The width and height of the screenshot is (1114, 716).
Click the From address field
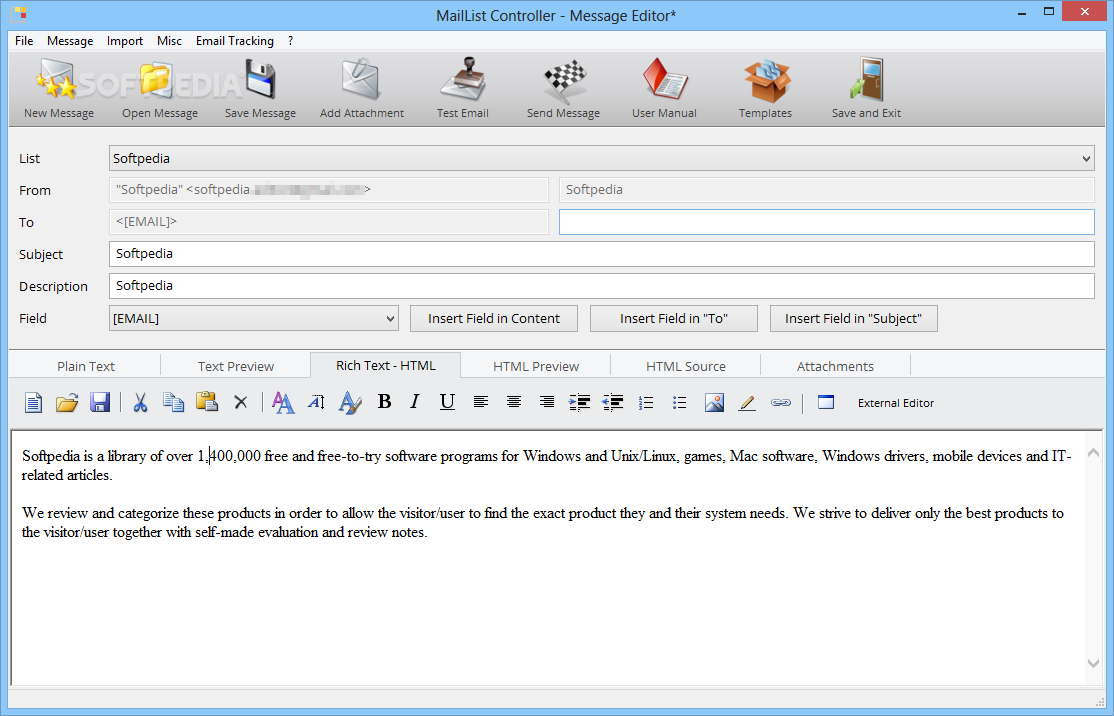(329, 190)
